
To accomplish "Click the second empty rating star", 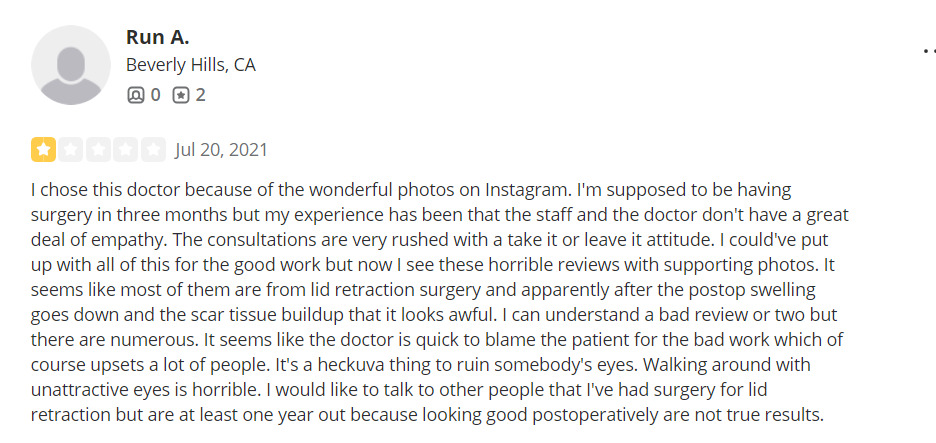I will click(x=70, y=149).
